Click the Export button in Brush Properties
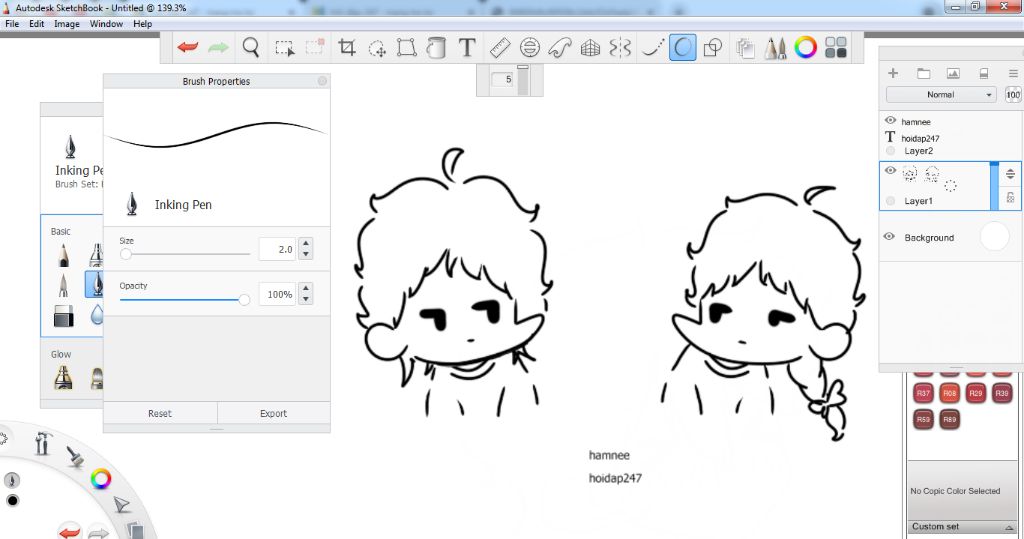 point(274,414)
